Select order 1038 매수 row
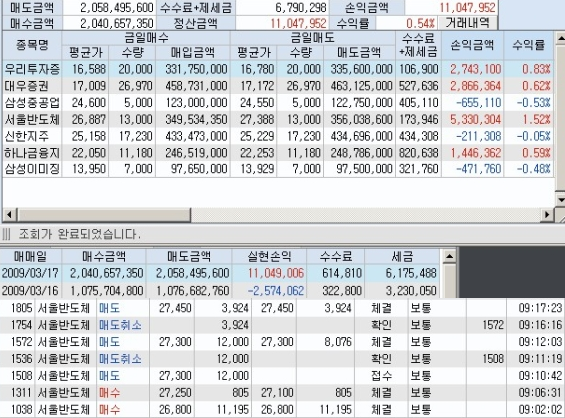 point(282,409)
